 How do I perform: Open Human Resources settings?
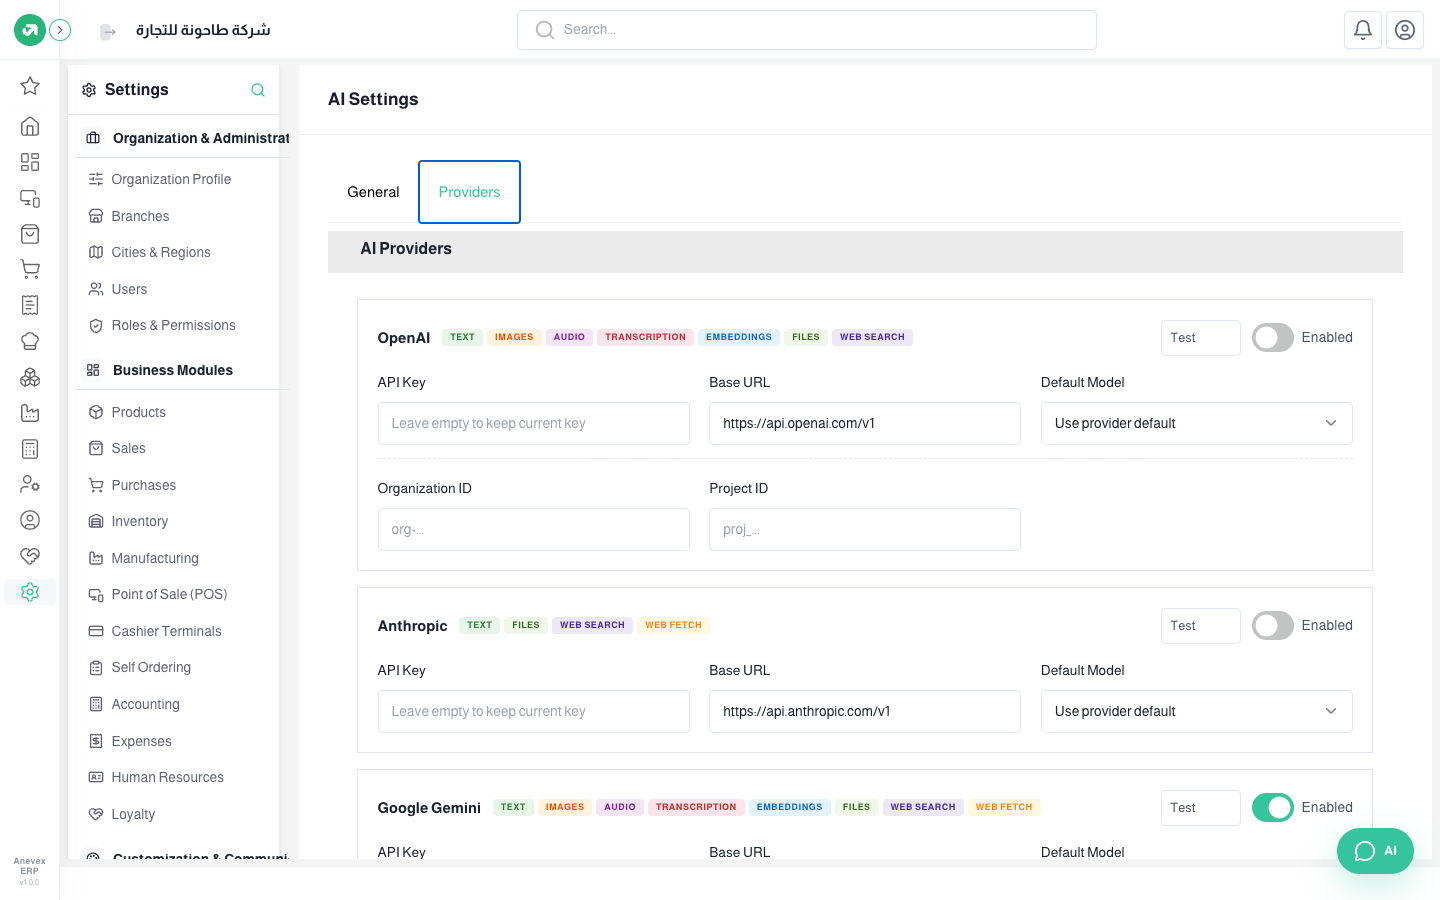(167, 777)
